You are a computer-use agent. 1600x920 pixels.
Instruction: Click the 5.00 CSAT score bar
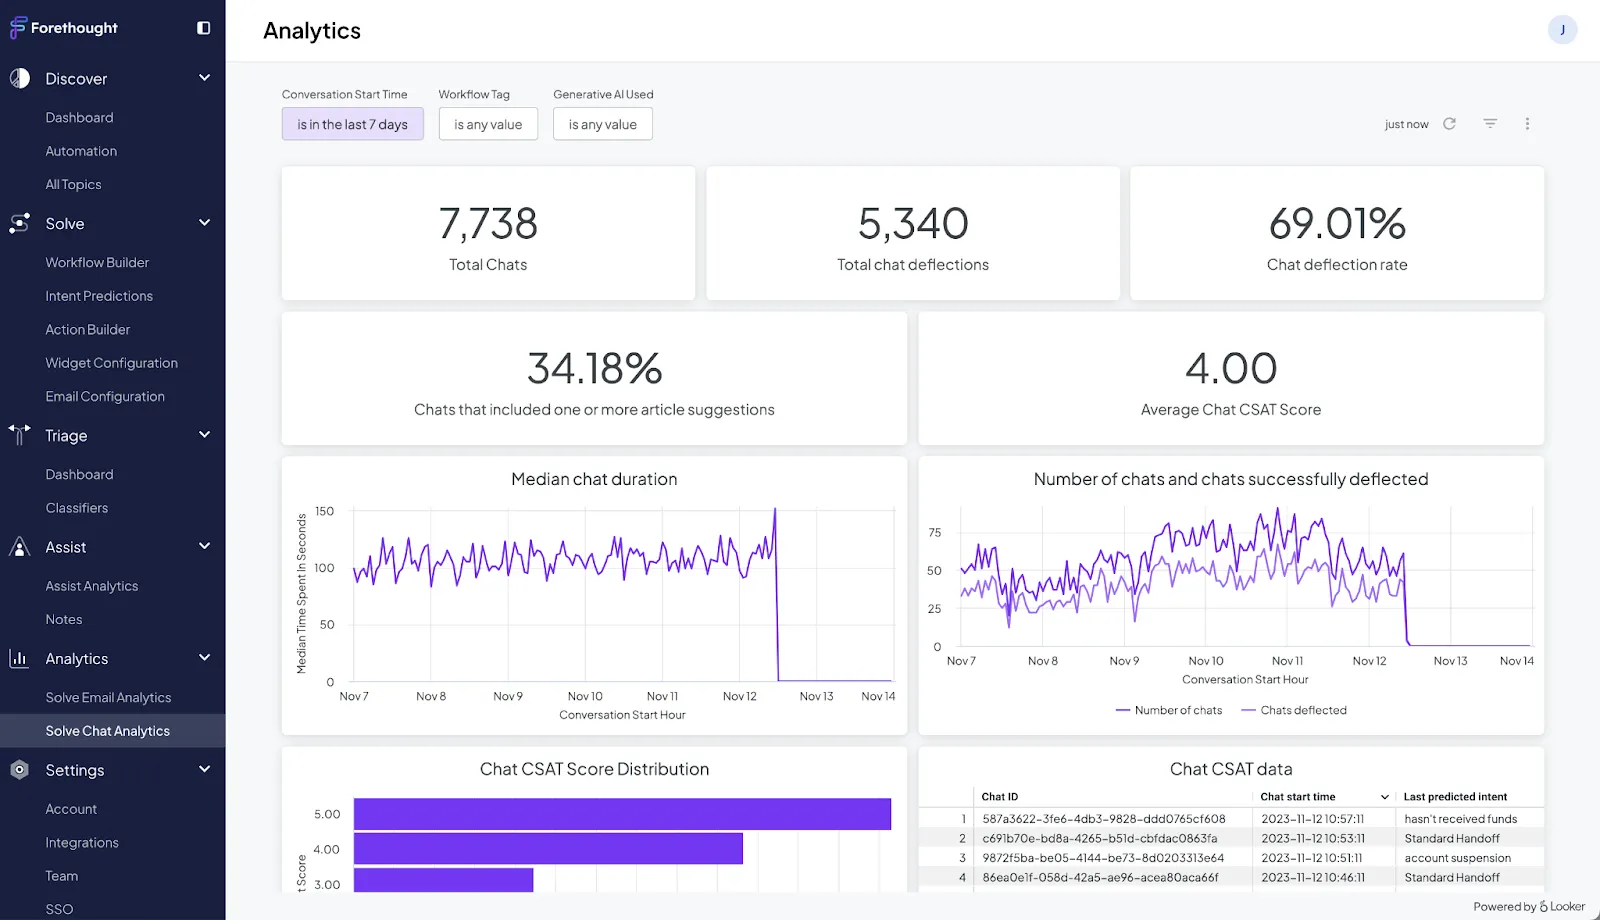(622, 814)
